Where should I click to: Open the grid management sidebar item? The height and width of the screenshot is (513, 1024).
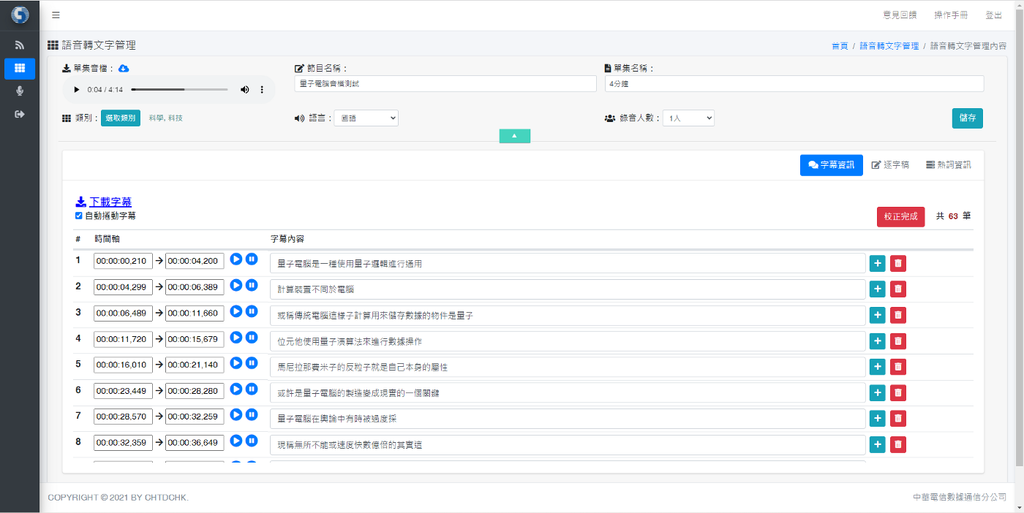(20, 68)
